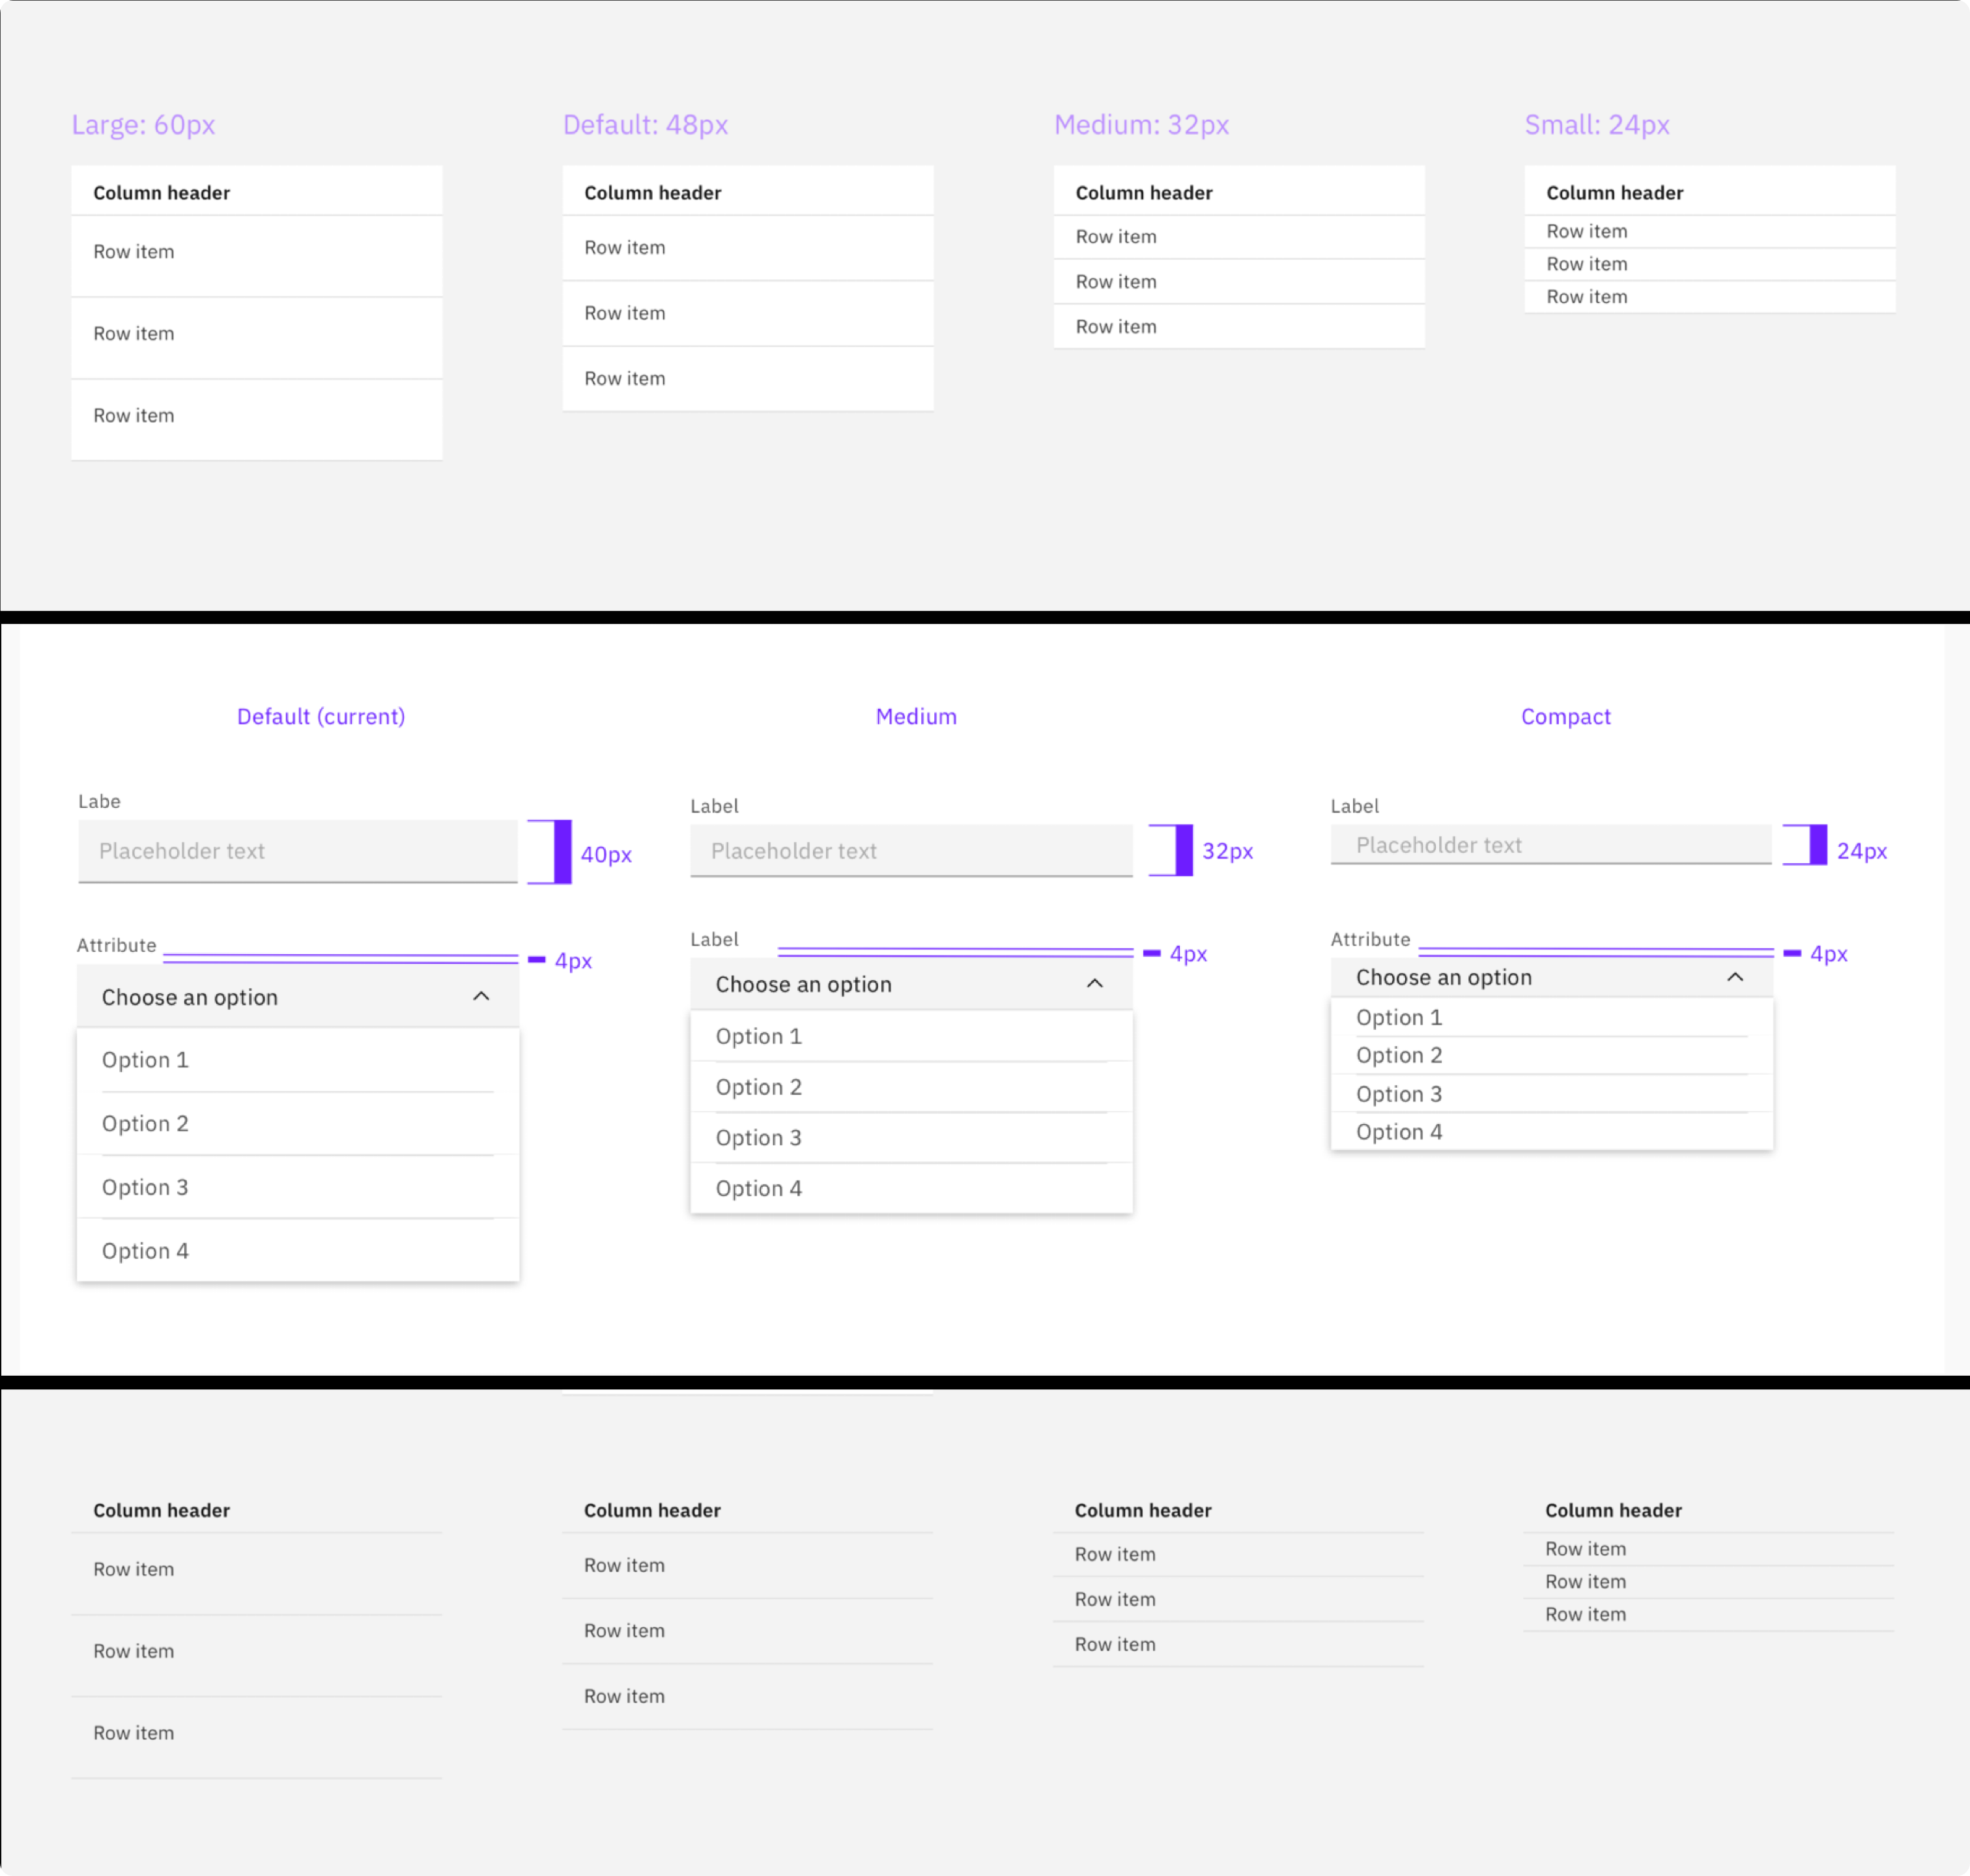Collapse the Default size dropdown chevron

click(x=481, y=996)
